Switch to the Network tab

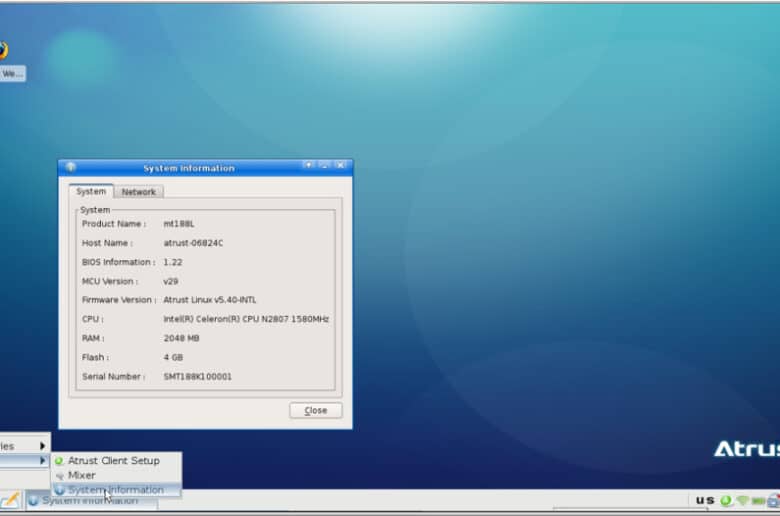139,192
